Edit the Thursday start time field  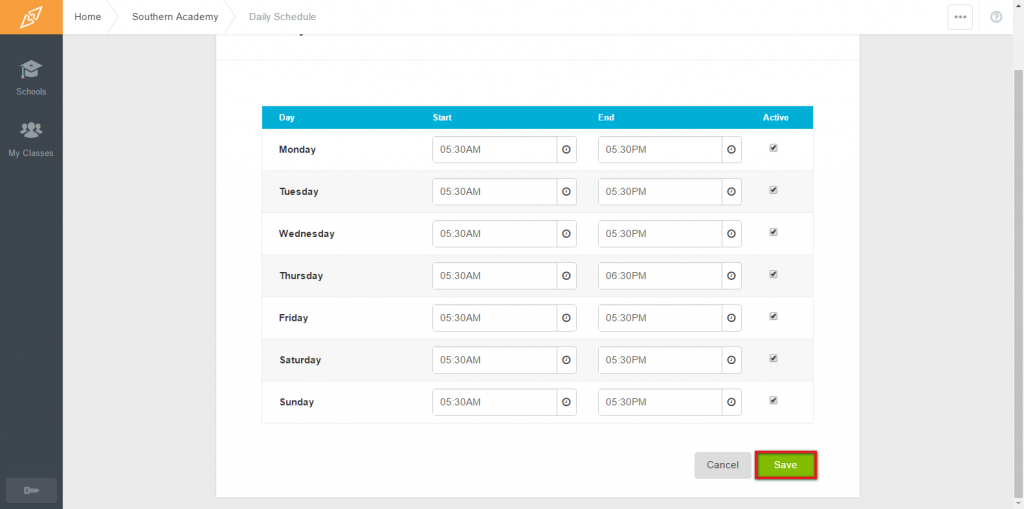pyautogui.click(x=494, y=276)
